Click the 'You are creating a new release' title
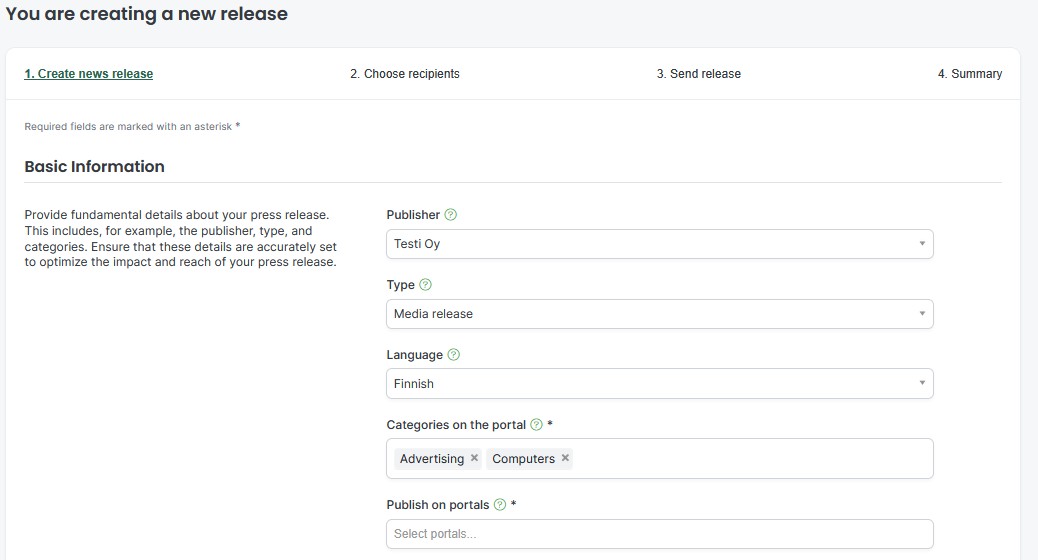Screen dimensions: 1038x560 [146, 14]
